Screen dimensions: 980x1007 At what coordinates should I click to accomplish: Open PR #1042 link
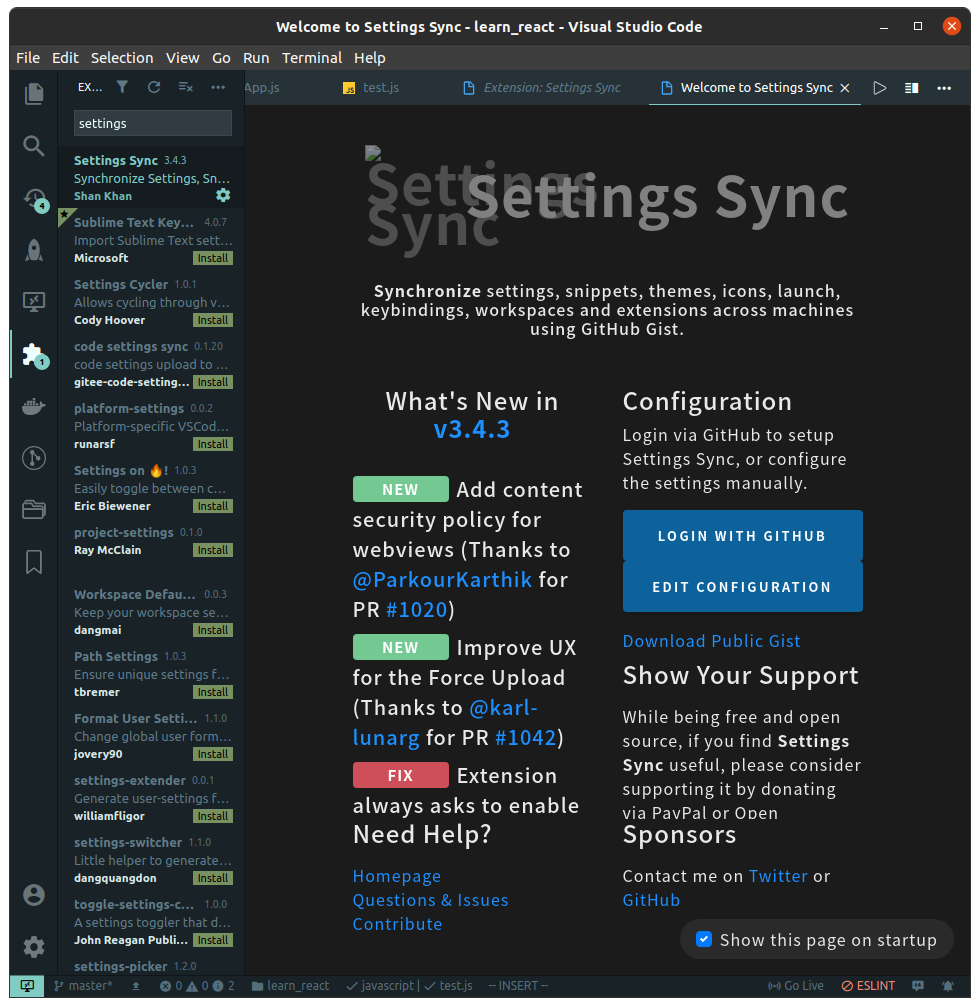526,737
